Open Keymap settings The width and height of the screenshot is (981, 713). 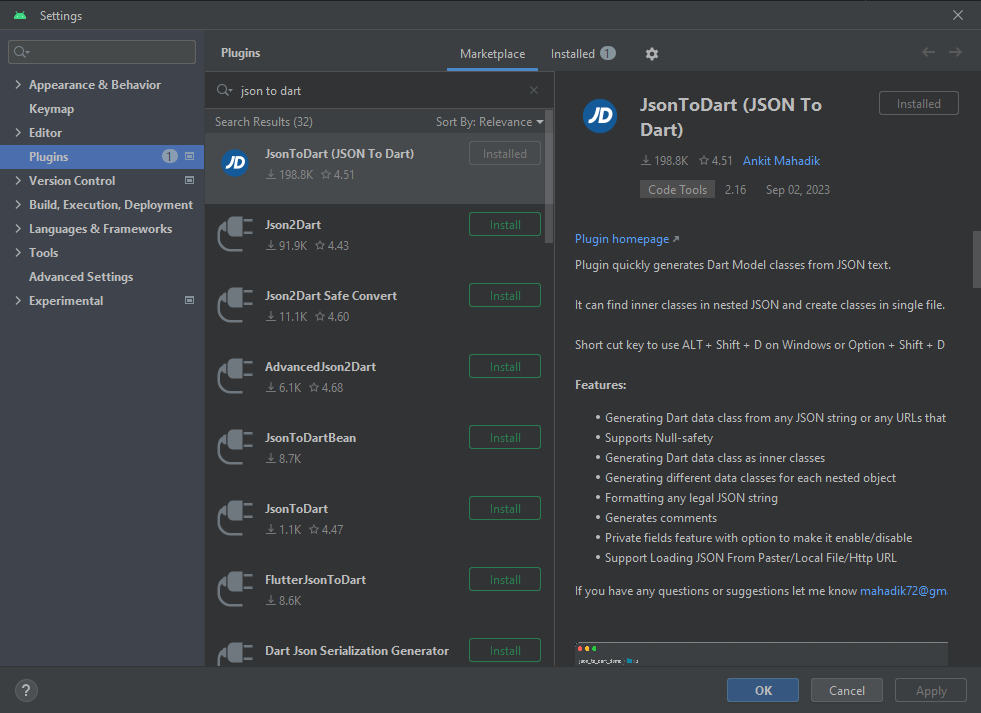(x=51, y=109)
